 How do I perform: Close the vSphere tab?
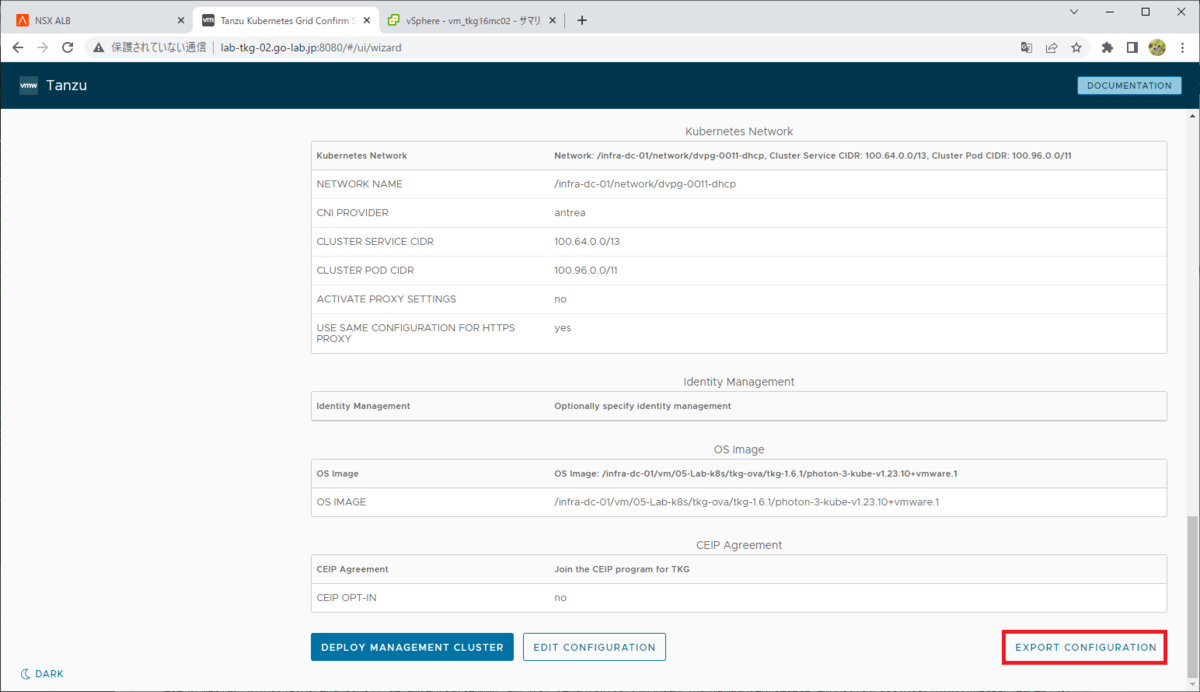(x=552, y=20)
